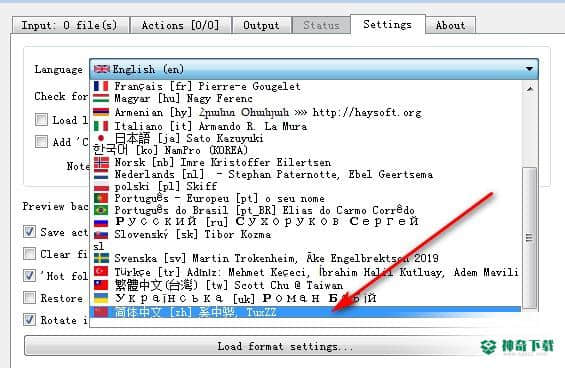
Task: Uncheck the Save act... checkbox
Action: click(29, 232)
